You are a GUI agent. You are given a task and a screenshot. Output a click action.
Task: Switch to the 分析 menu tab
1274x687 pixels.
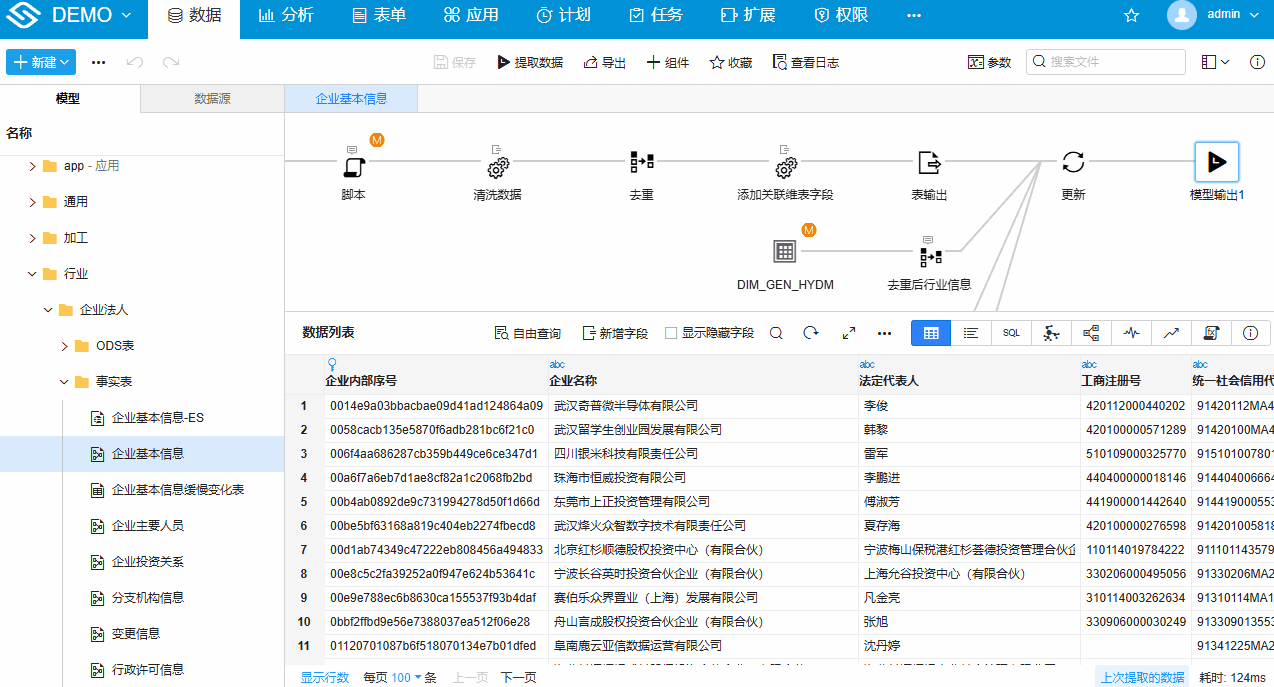click(x=287, y=15)
